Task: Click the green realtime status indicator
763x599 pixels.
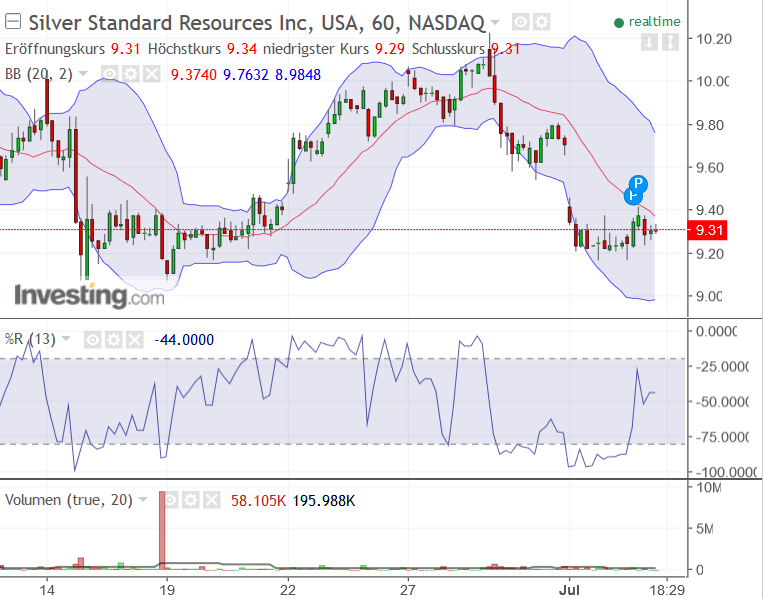Action: tap(647, 22)
